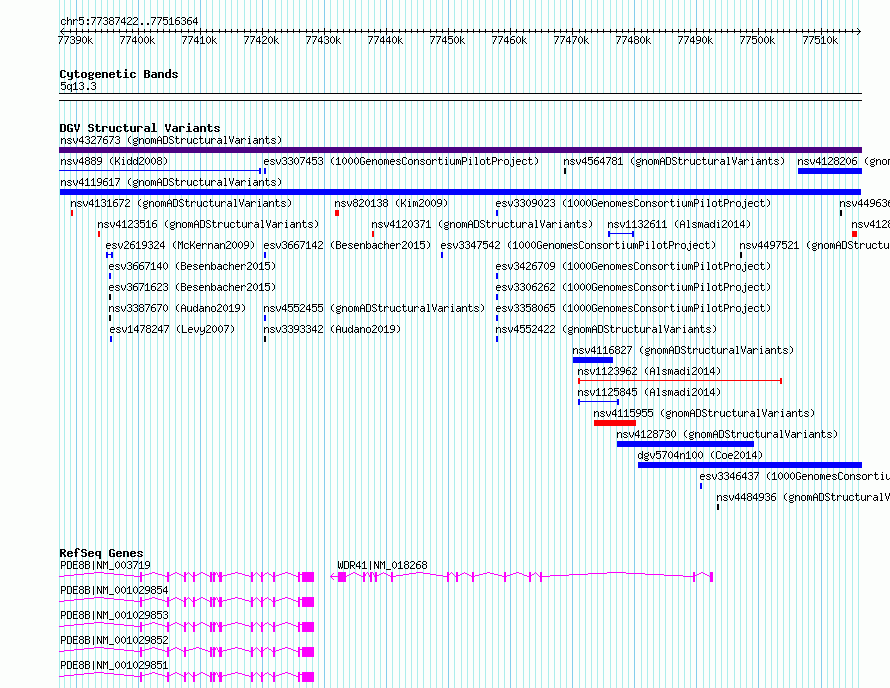The height and width of the screenshot is (688, 890).
Task: Select the nsv1123962 red span line
Action: 680,381
